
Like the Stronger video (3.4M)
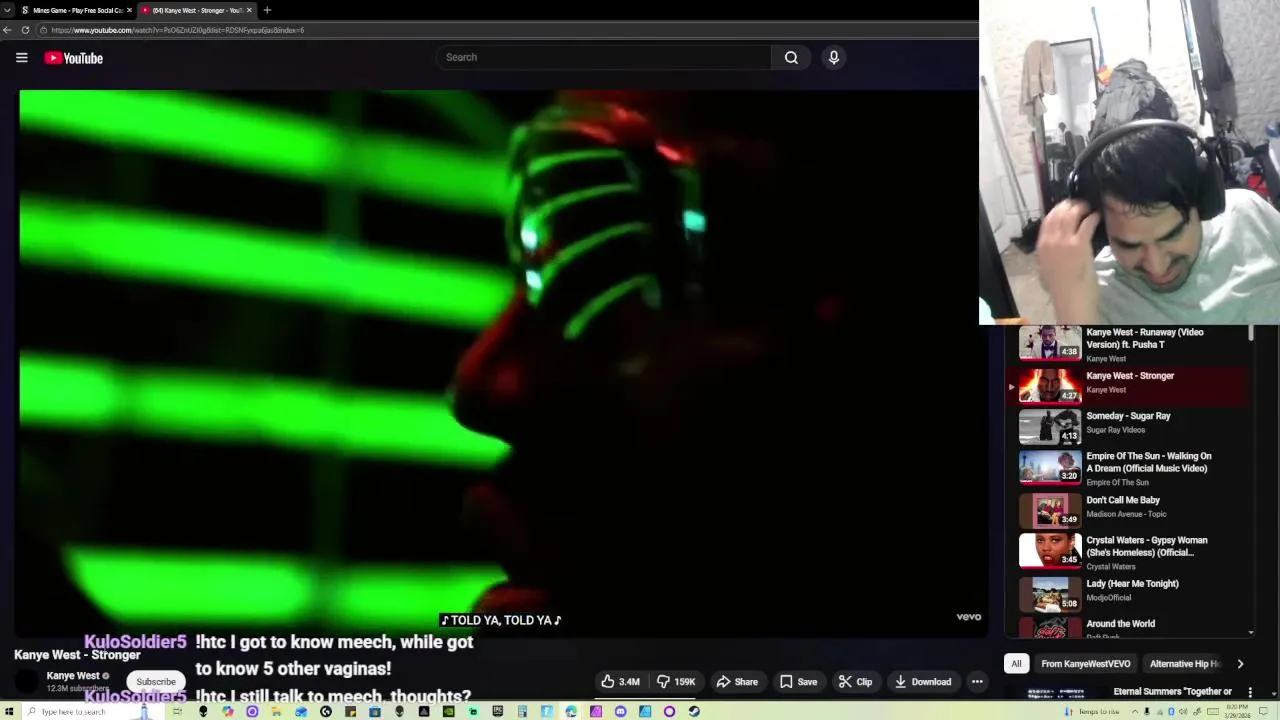(x=620, y=682)
